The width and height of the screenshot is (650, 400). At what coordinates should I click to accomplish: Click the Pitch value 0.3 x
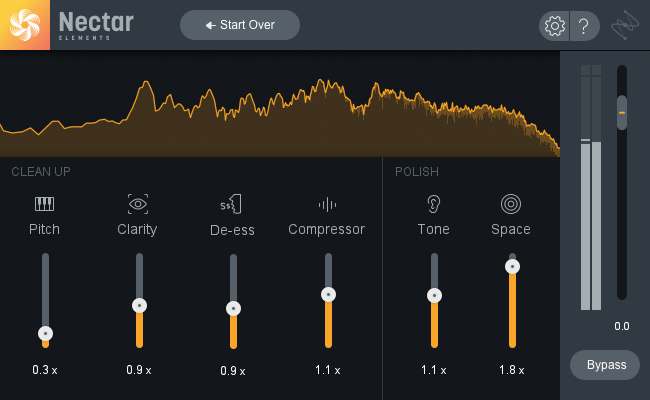pos(45,370)
